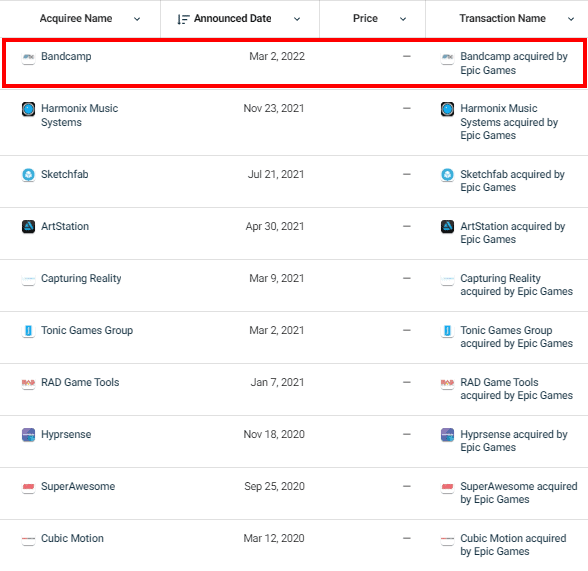Open the RAD Game Tools acquiree link
The height and width of the screenshot is (571, 588).
pyautogui.click(x=80, y=382)
